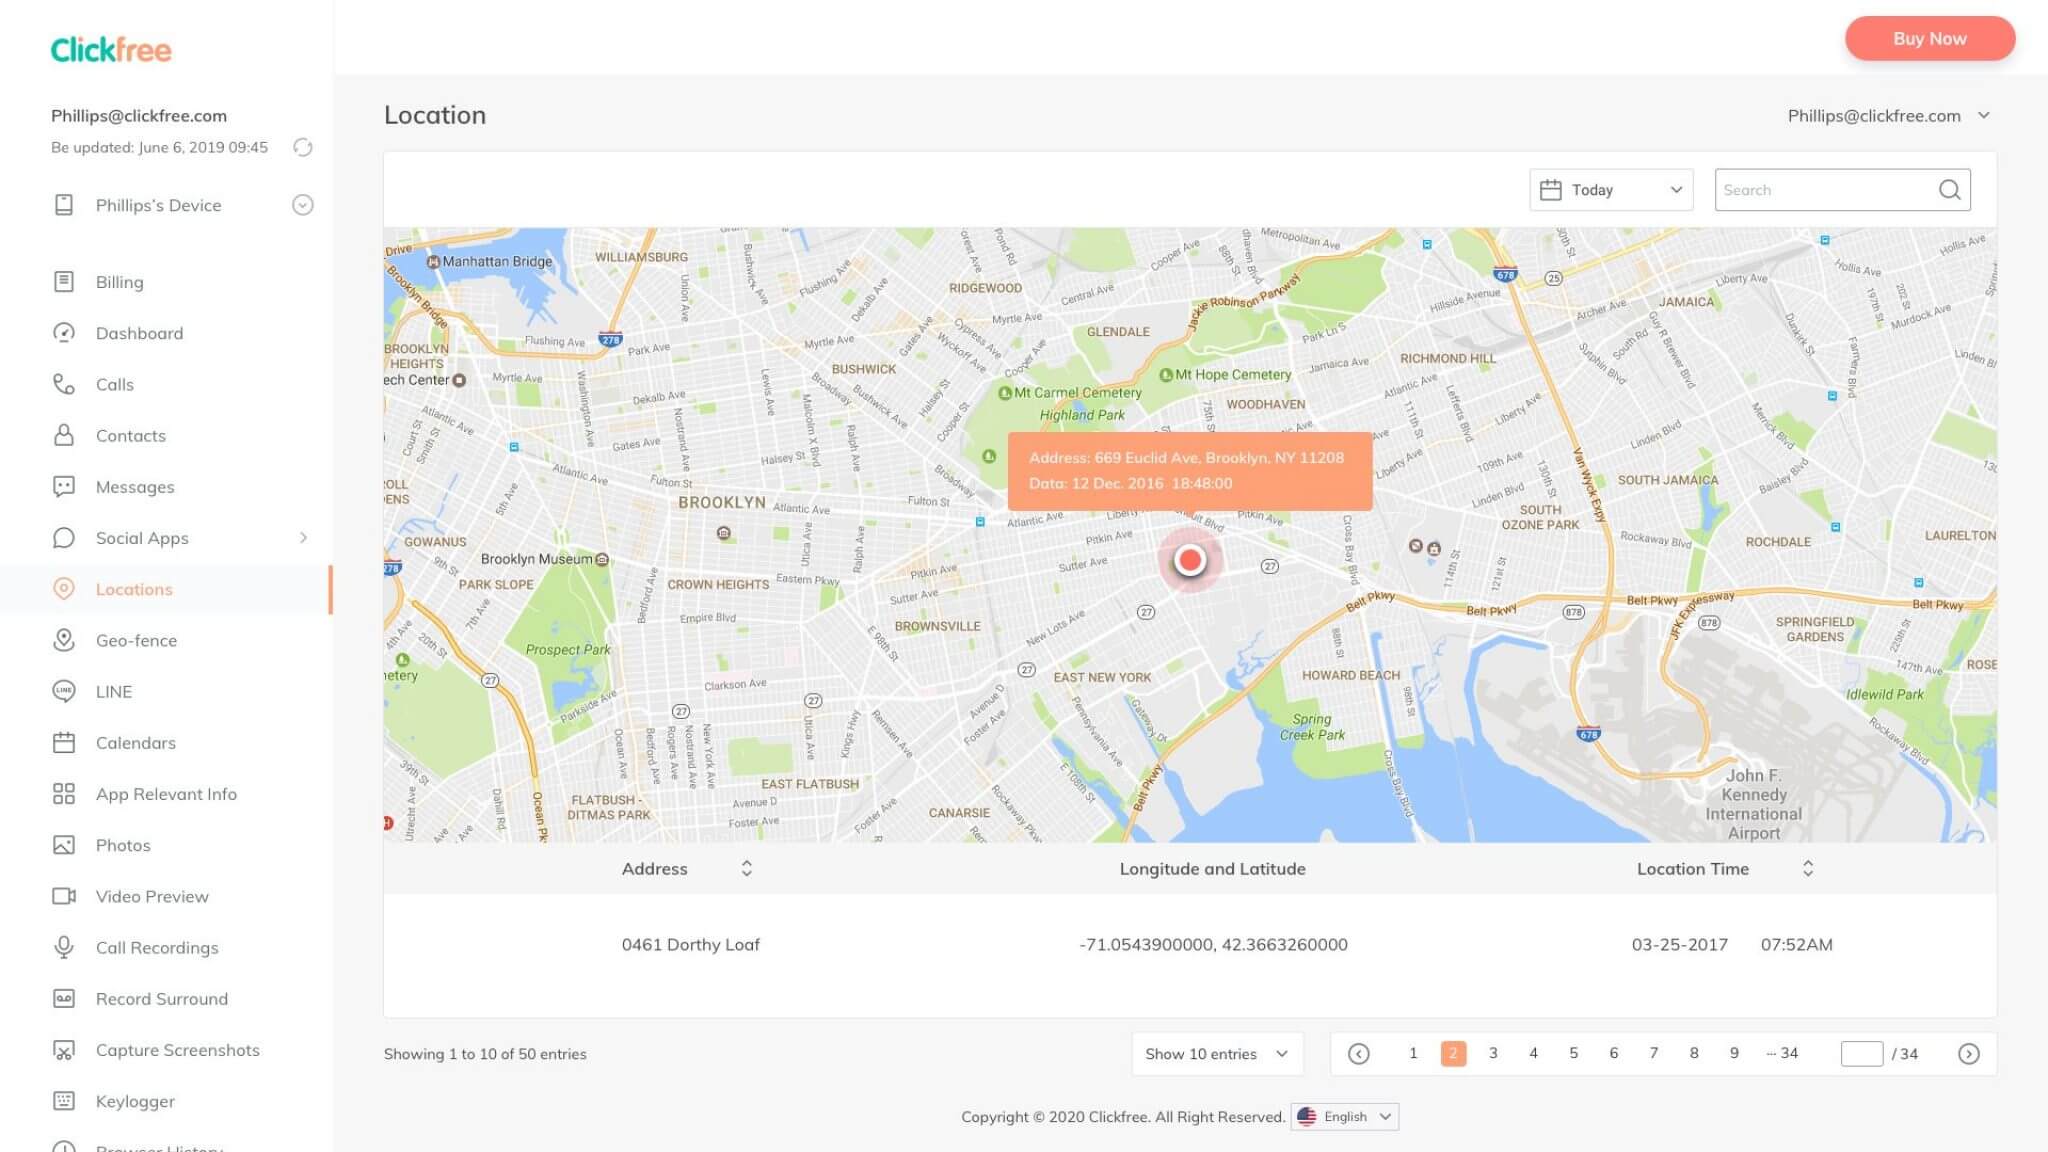The height and width of the screenshot is (1152, 2048).
Task: Expand the Phillips's Device chevron
Action: 302,205
